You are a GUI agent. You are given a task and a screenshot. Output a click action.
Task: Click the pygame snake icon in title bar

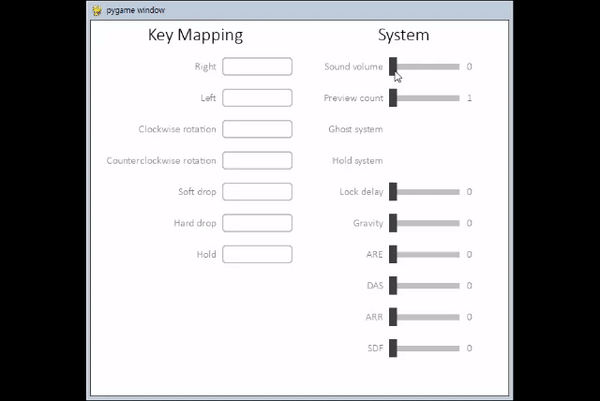(x=97, y=10)
